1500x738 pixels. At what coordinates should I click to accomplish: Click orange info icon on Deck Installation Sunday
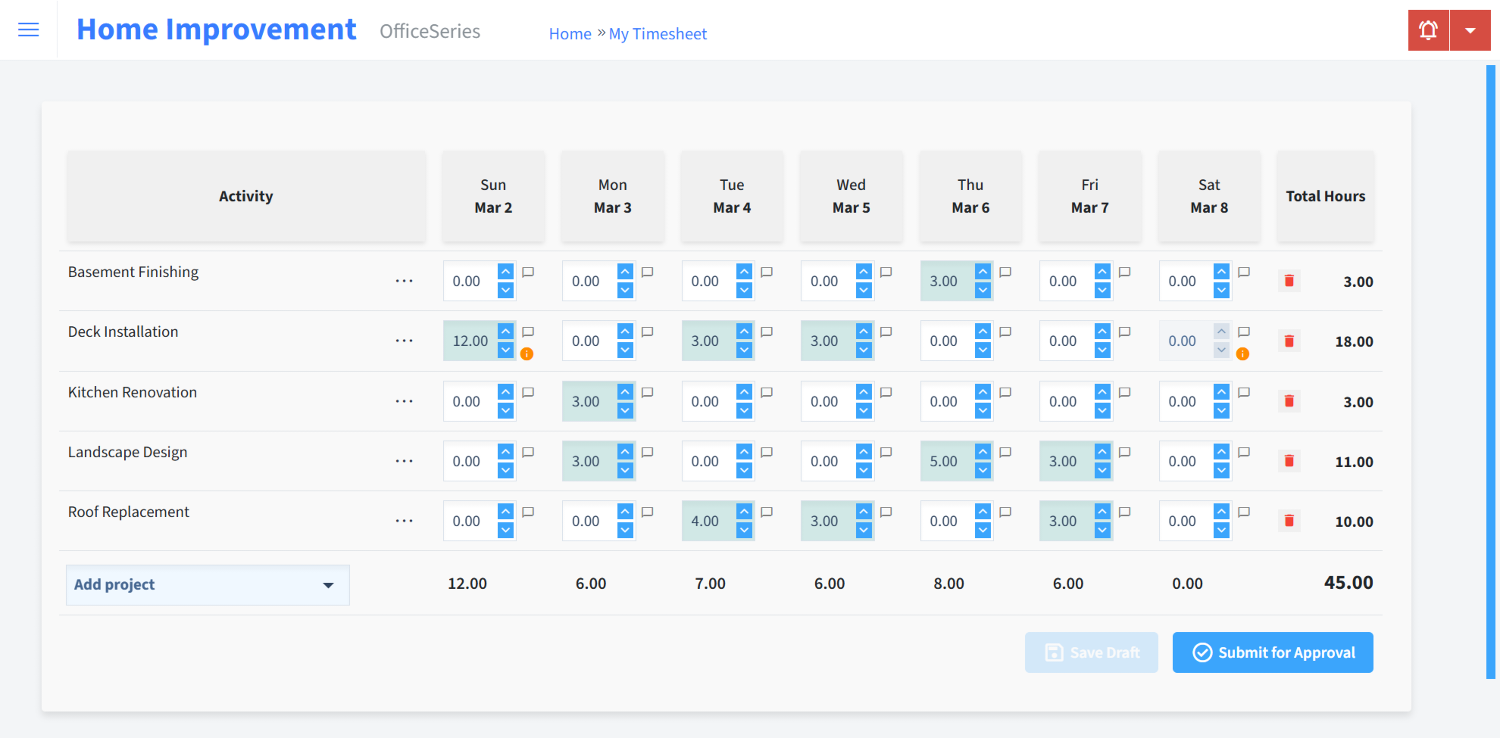click(x=527, y=353)
